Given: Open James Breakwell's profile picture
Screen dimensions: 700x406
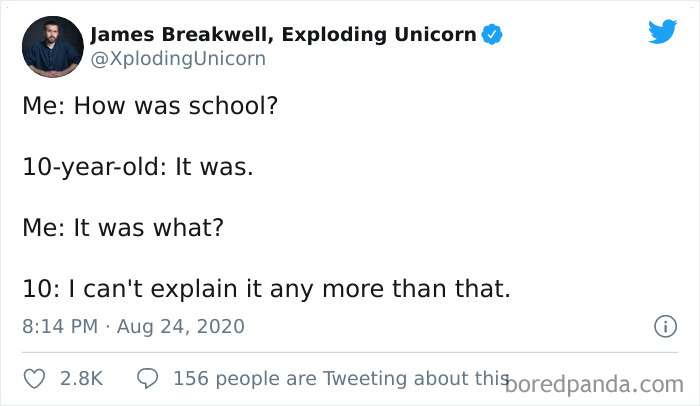Looking at the screenshot, I should [52, 46].
